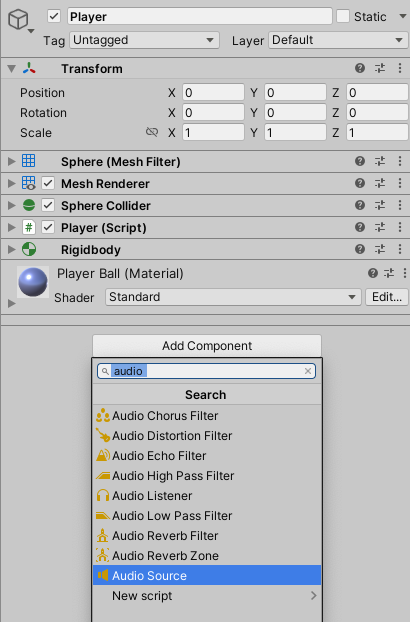Viewport: 410px width, 622px height.
Task: Open Player (Script) help icon
Action: tap(360, 227)
